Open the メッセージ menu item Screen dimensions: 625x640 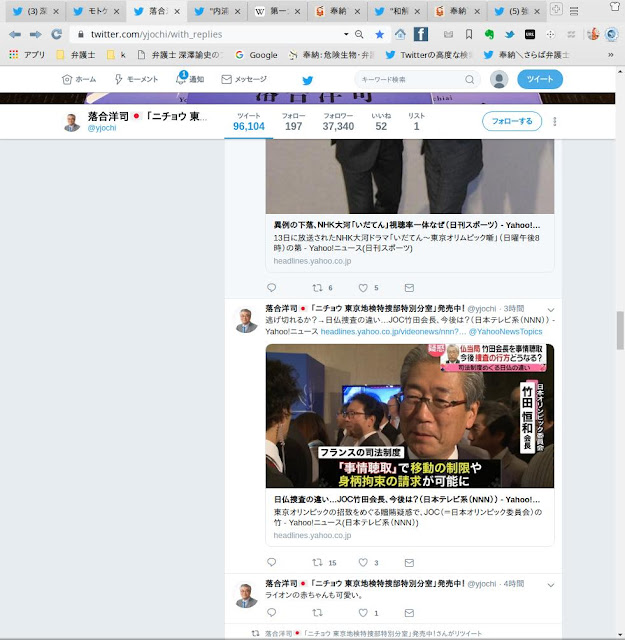(244, 79)
